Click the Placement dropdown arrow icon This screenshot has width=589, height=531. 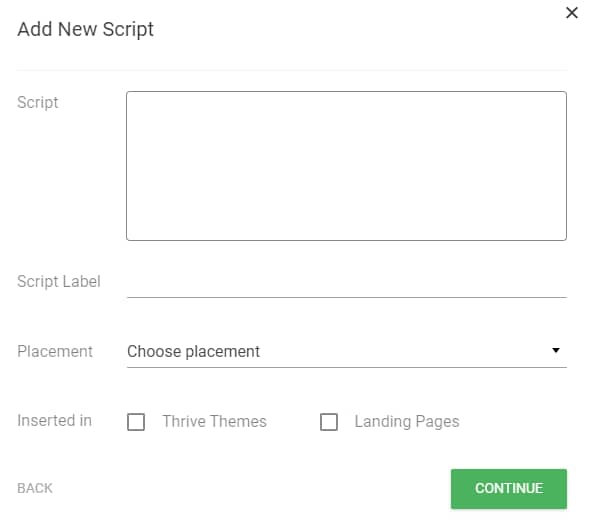coord(556,350)
